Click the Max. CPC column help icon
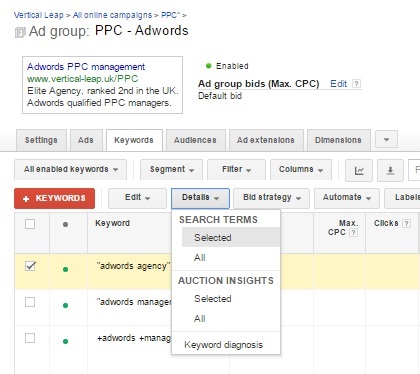Image resolution: width=420 pixels, height=374 pixels. click(353, 232)
